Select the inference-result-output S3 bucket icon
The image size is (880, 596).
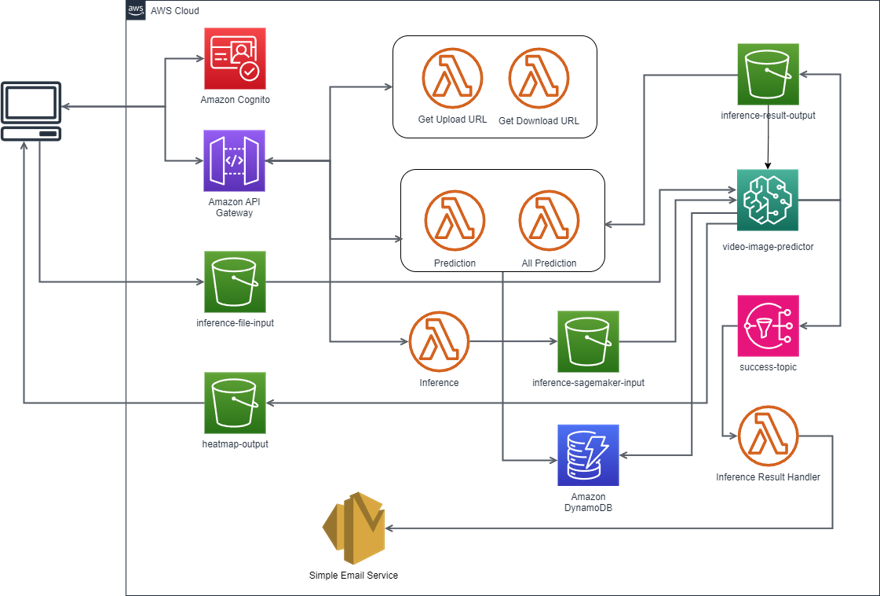click(x=768, y=74)
